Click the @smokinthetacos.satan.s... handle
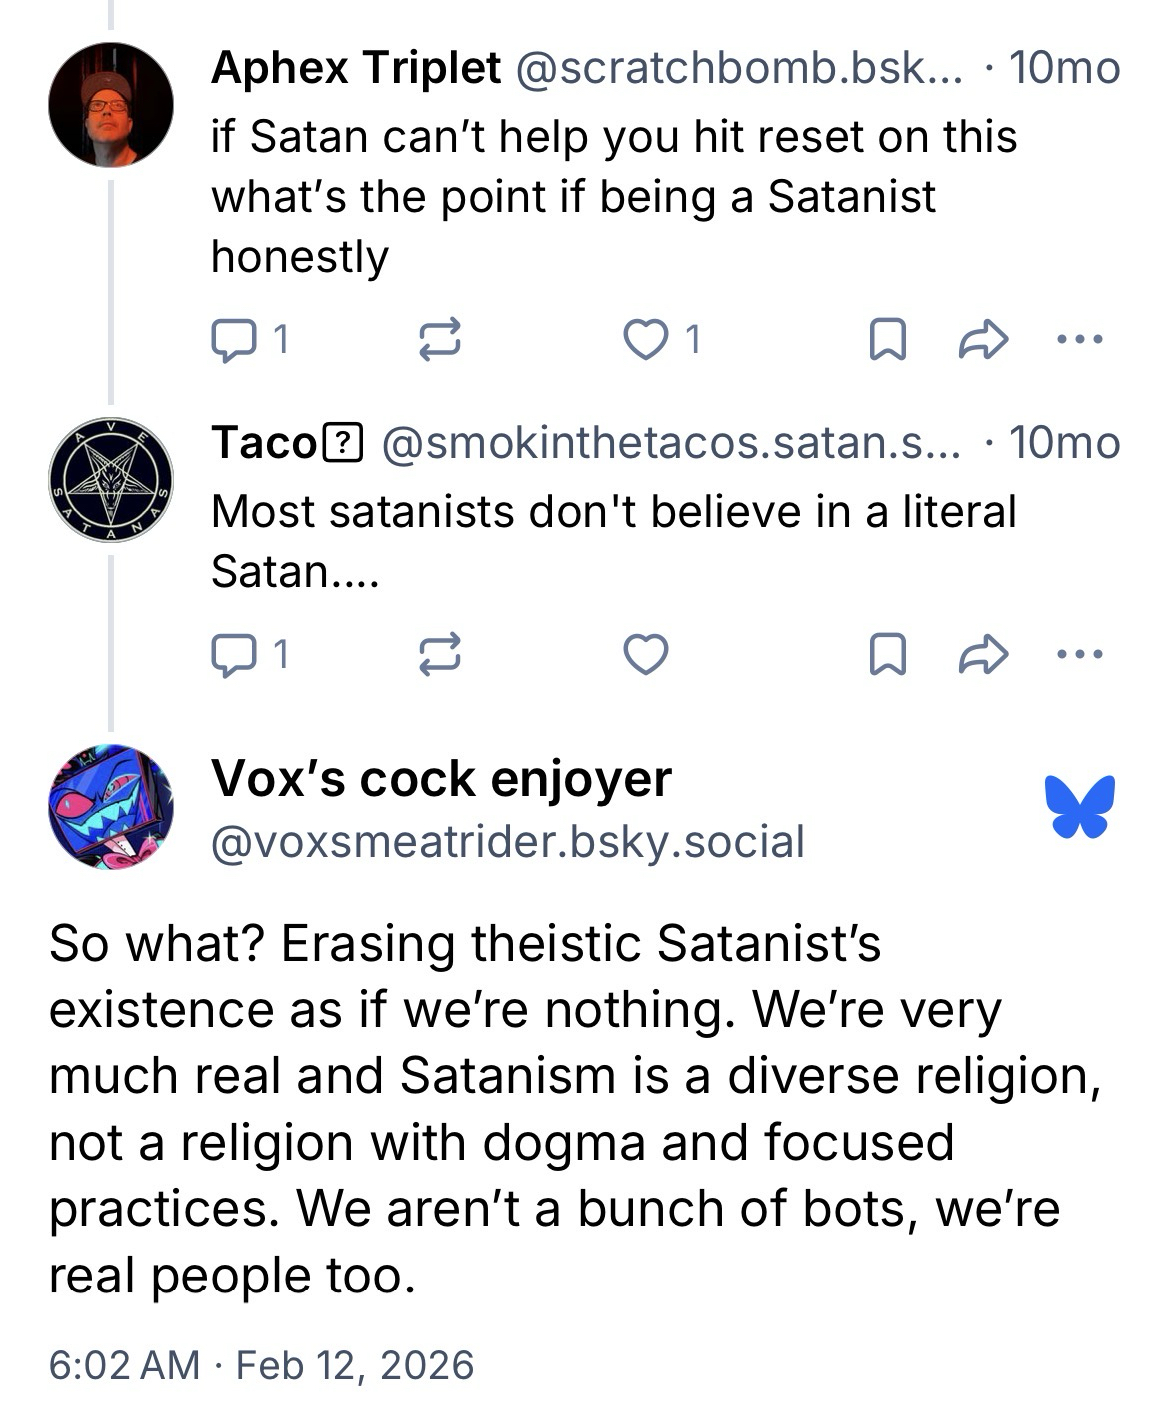 coord(670,443)
